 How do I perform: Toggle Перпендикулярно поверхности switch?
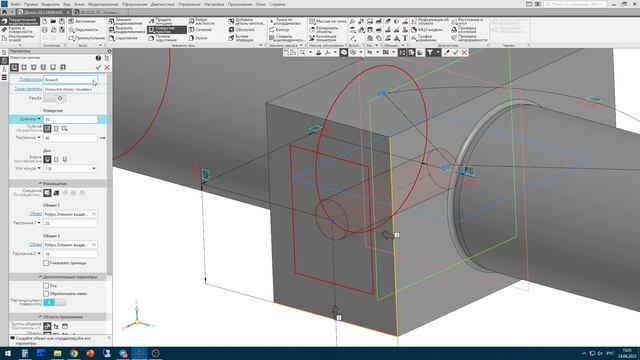(55, 302)
